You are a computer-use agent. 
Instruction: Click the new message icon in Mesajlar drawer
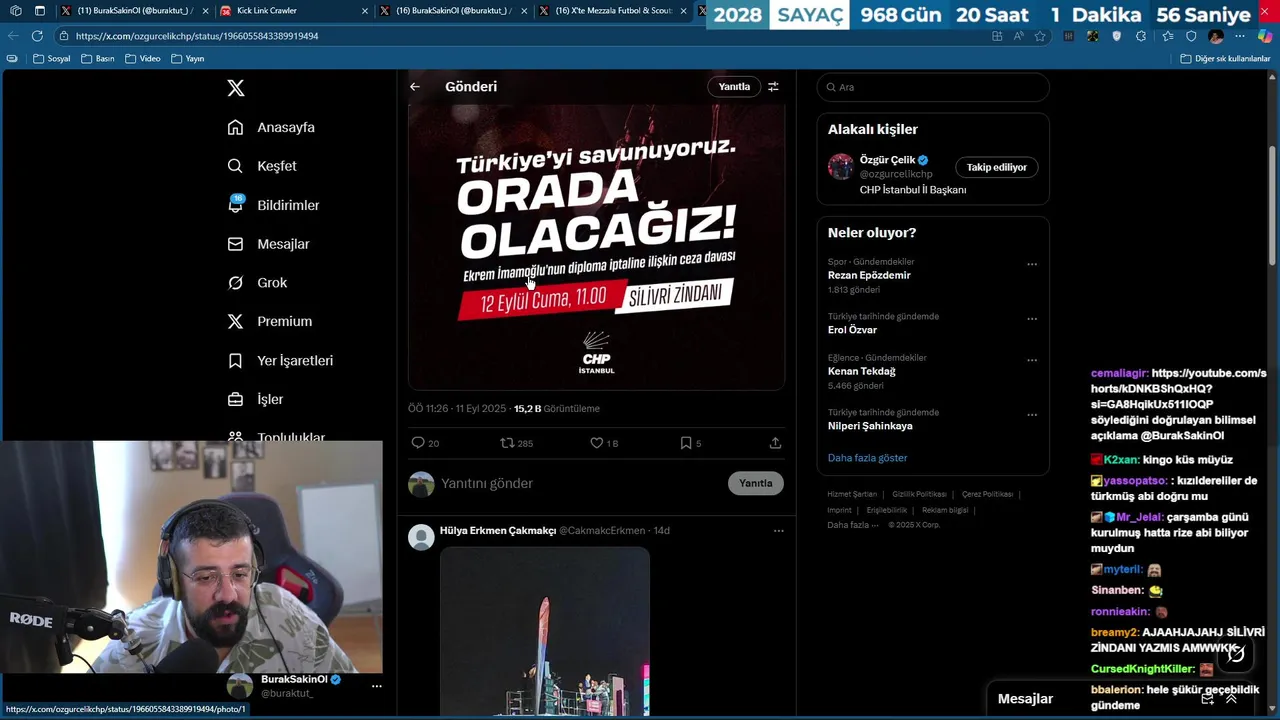(x=1207, y=699)
